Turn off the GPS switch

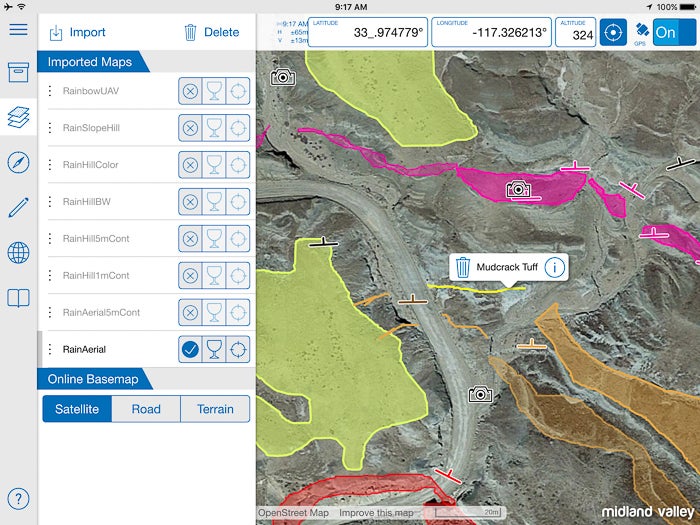tap(674, 32)
